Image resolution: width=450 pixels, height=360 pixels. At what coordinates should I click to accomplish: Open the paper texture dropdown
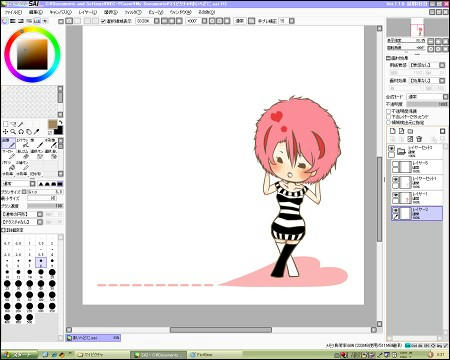(x=427, y=65)
